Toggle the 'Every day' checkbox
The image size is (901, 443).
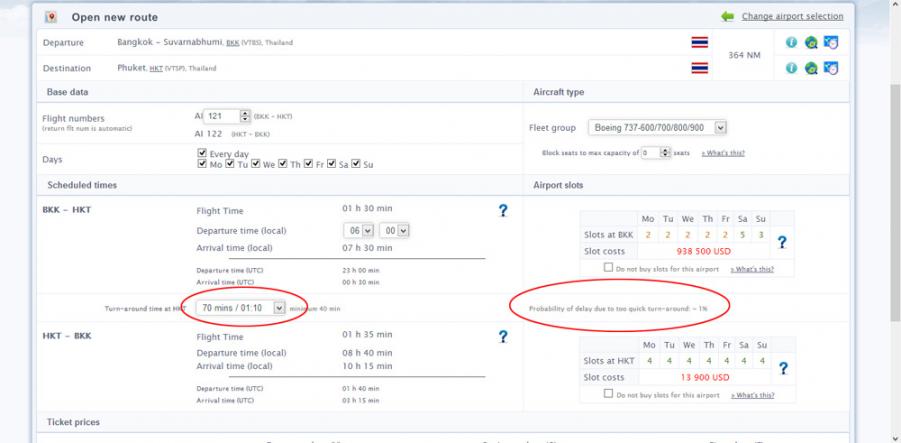coord(203,153)
